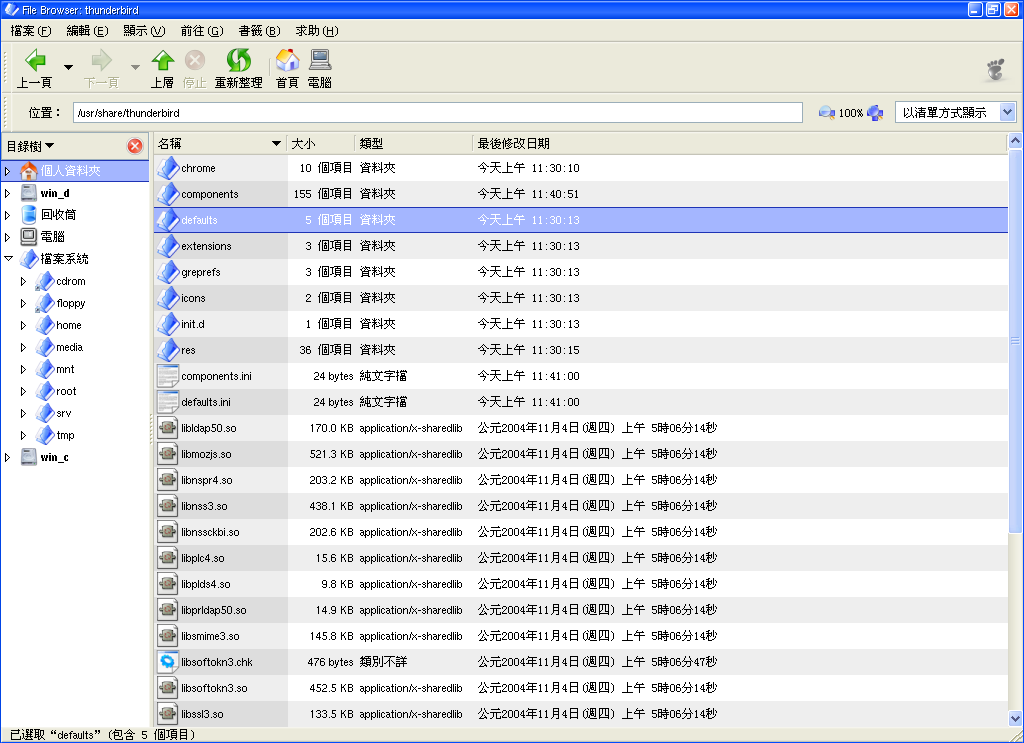
Task: Click the Back (上一頁) arrow icon
Action: 35,61
